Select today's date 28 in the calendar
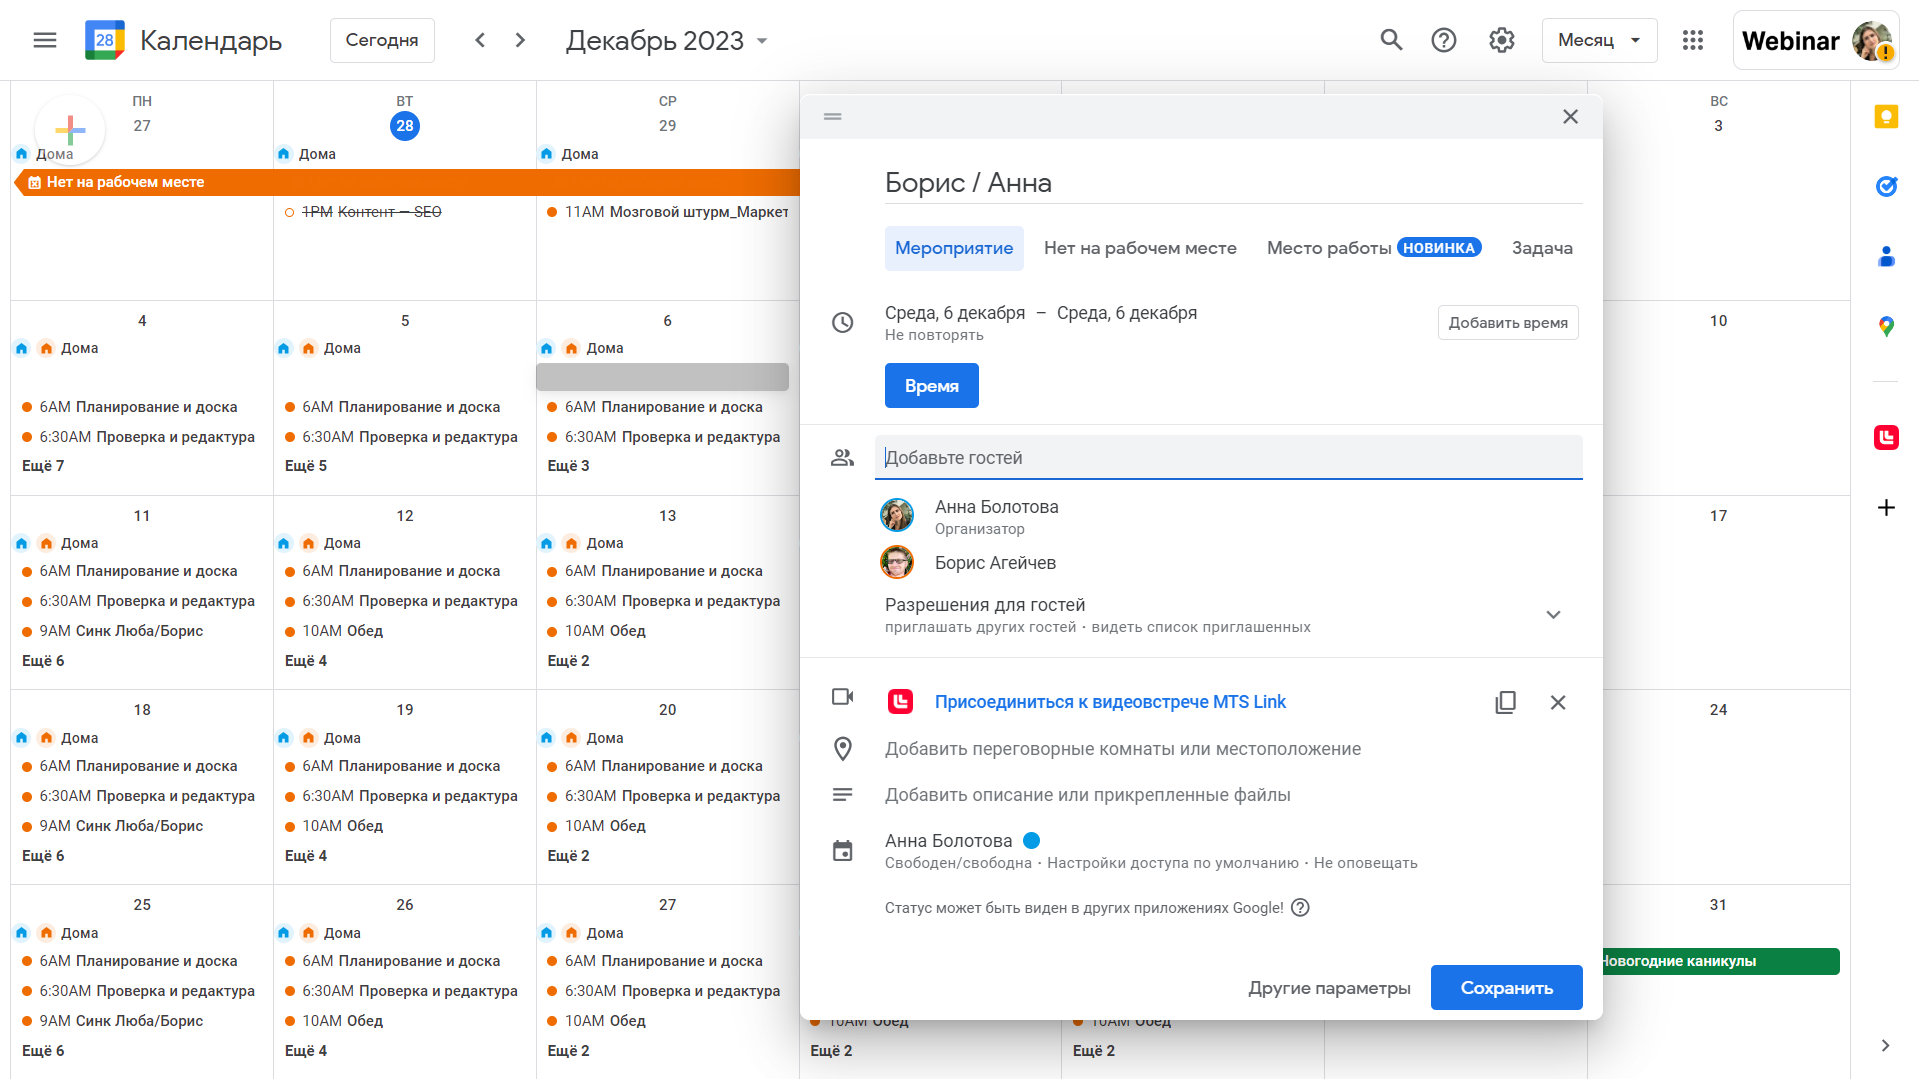Image resolution: width=1919 pixels, height=1079 pixels. click(x=405, y=125)
